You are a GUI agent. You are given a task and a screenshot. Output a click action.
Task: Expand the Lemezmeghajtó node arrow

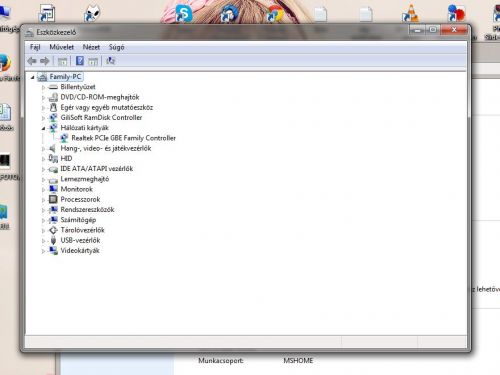[43, 180]
